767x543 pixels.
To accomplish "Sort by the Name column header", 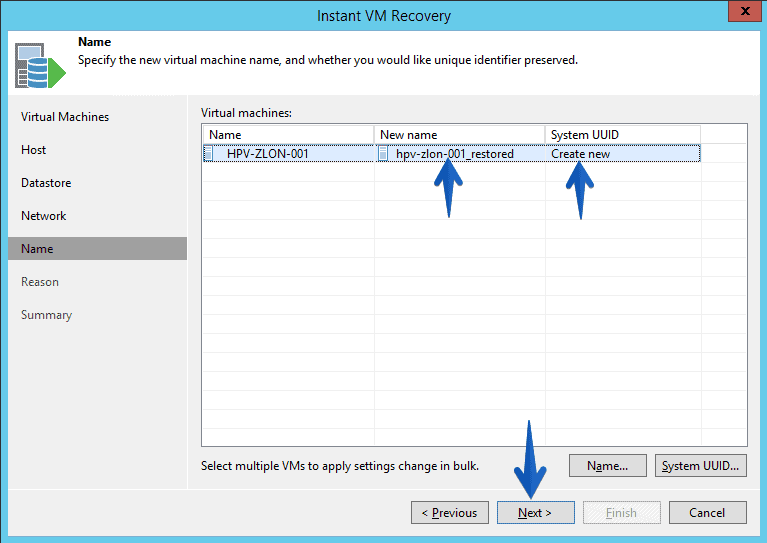I will pos(288,135).
